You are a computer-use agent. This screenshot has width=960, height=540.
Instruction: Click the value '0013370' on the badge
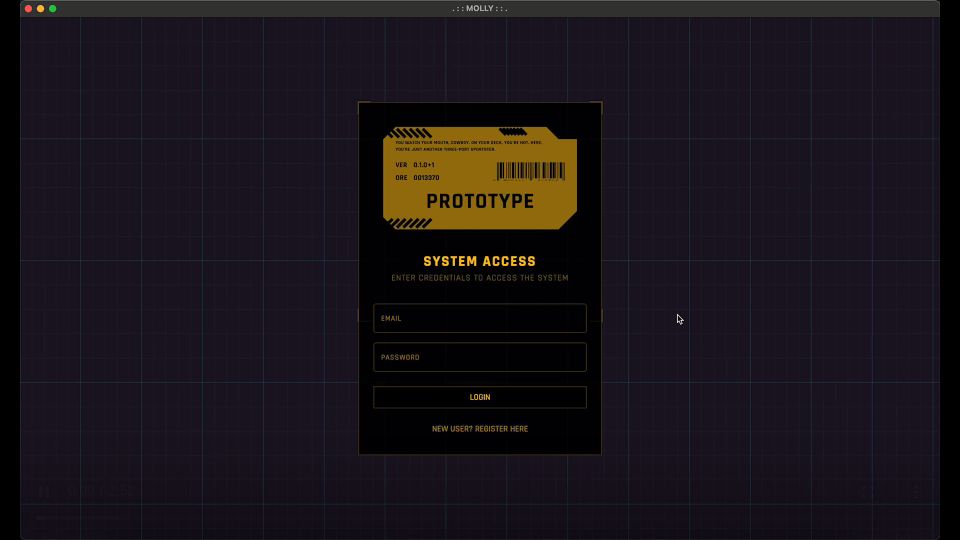pos(426,178)
